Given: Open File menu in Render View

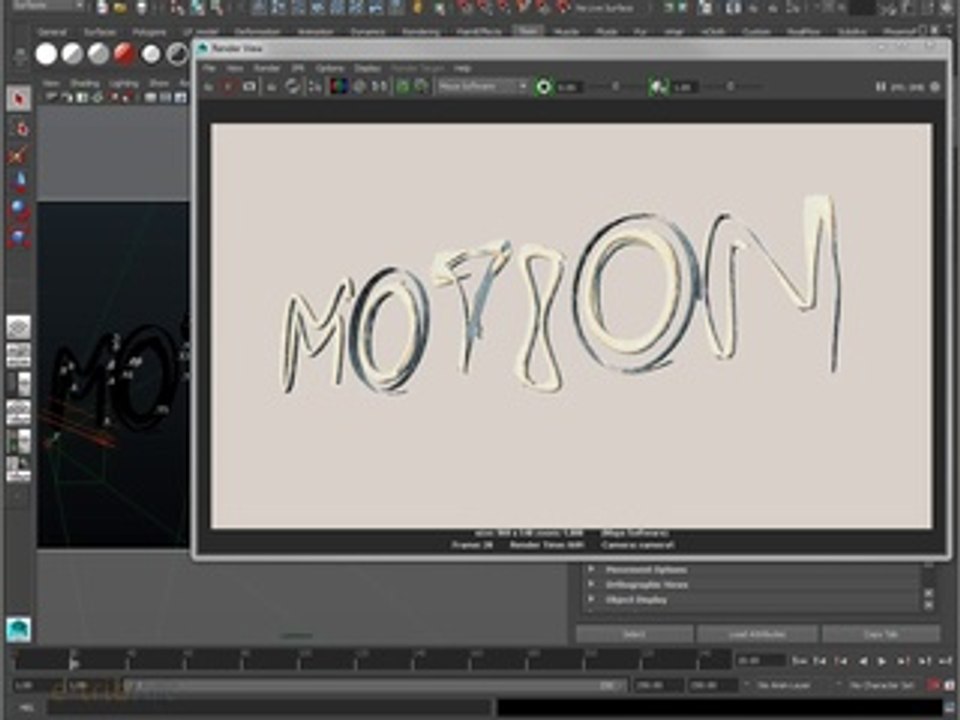Looking at the screenshot, I should 209,68.
